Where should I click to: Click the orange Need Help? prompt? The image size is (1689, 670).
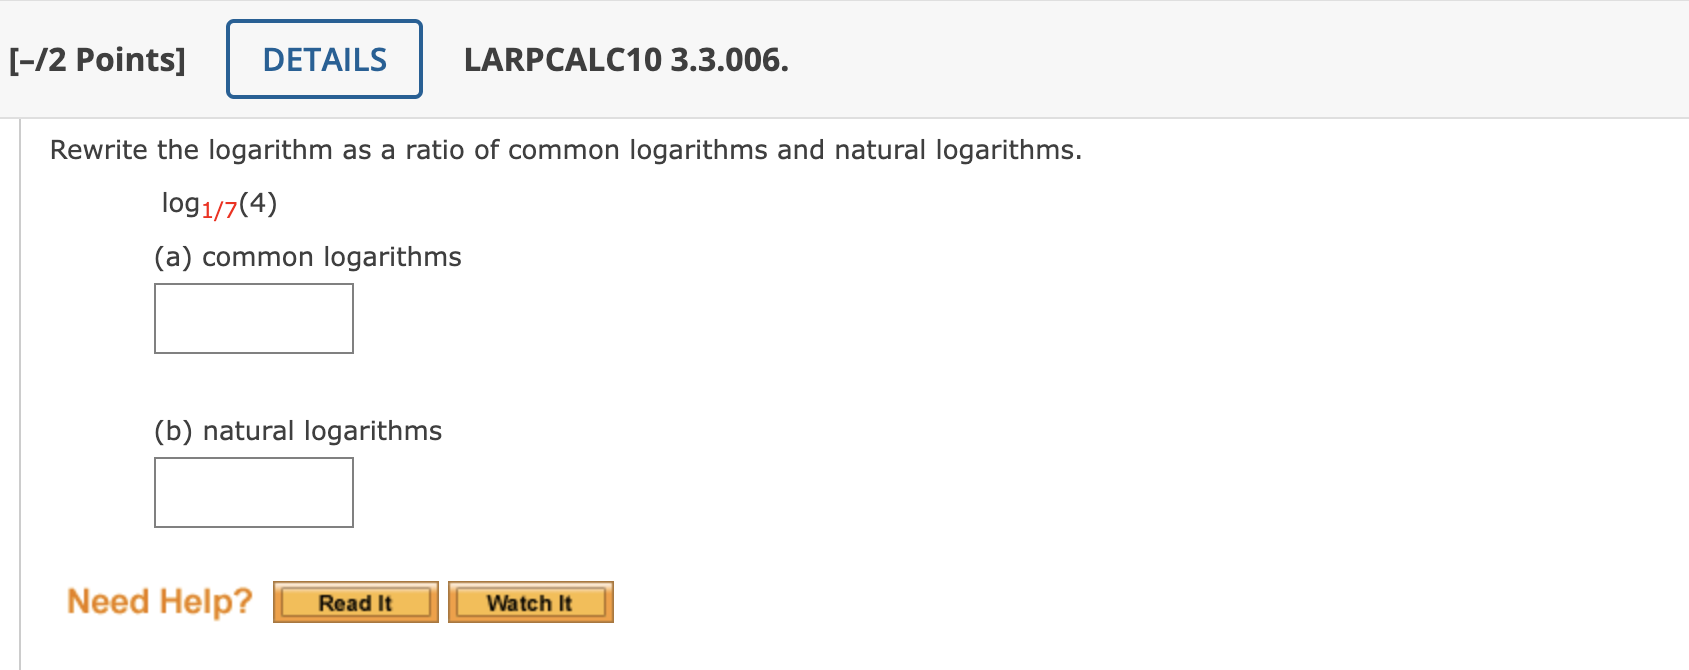[x=158, y=600]
